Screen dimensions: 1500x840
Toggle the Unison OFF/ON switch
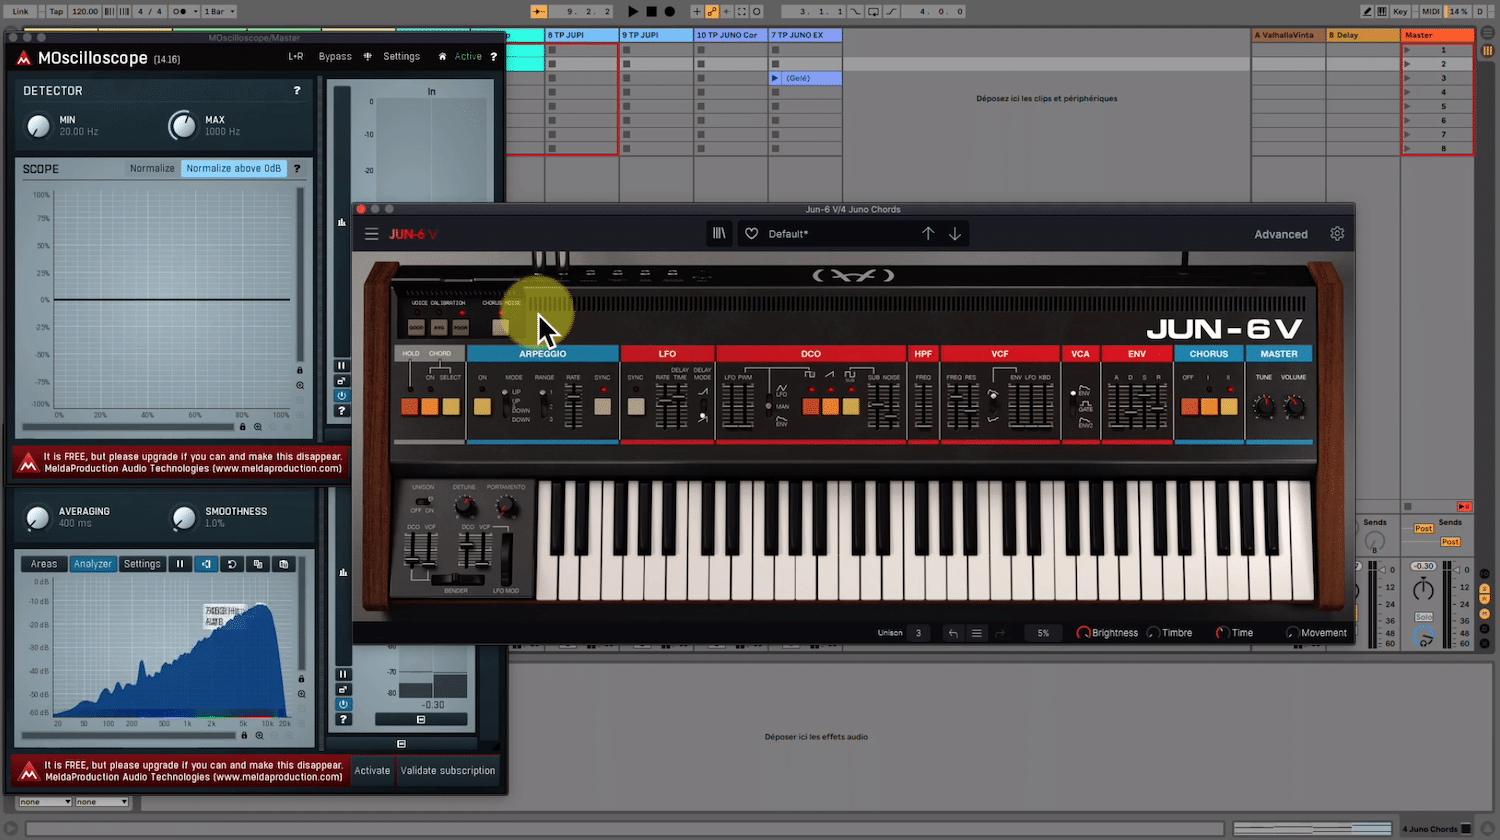(x=424, y=500)
